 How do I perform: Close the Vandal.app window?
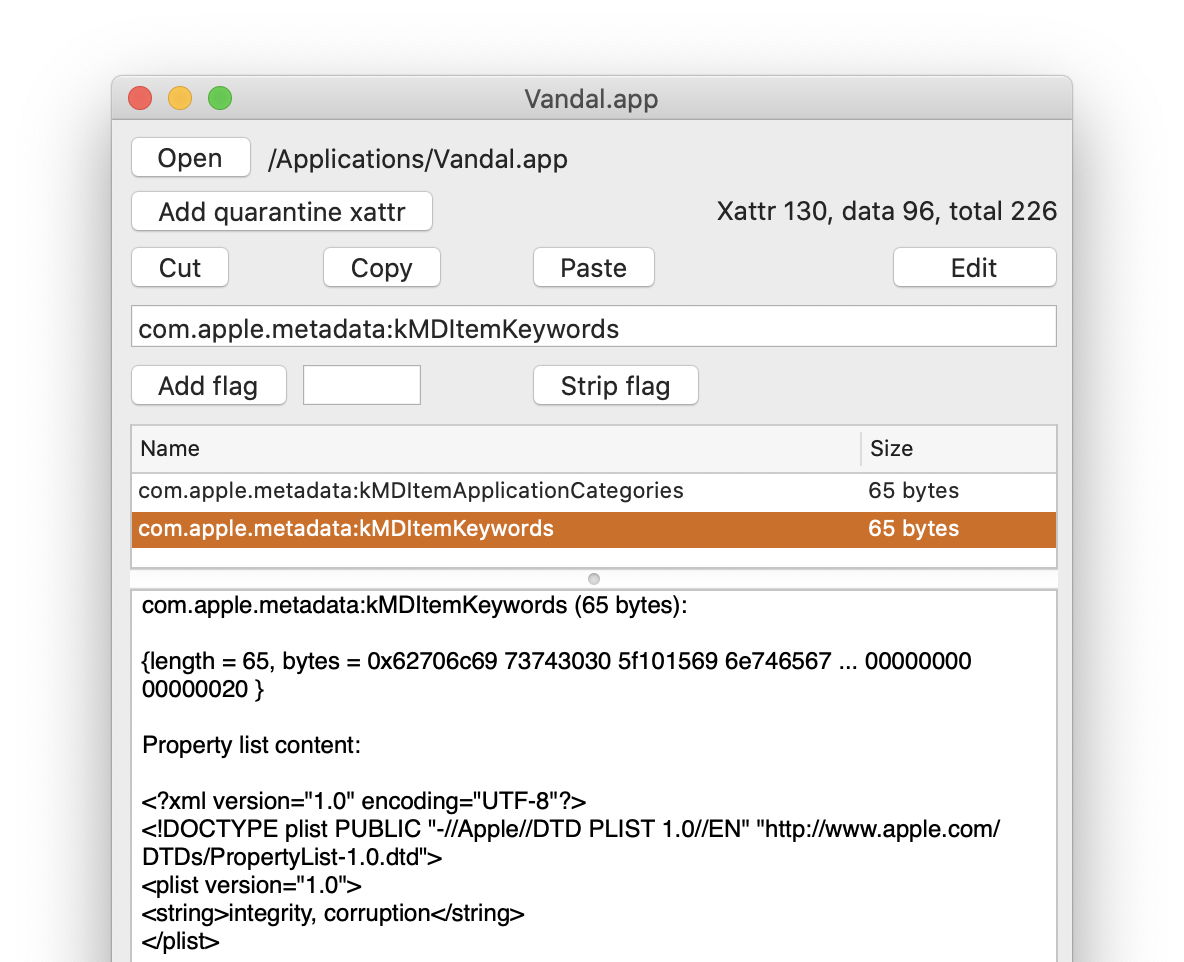(x=140, y=99)
